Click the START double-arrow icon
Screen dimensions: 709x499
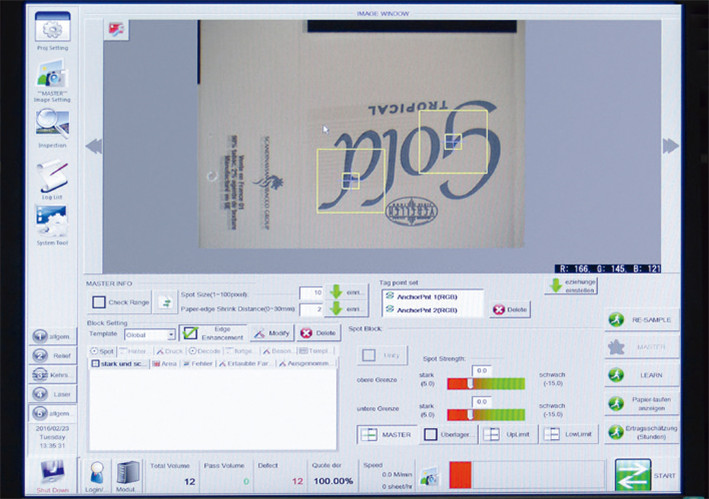pos(633,475)
